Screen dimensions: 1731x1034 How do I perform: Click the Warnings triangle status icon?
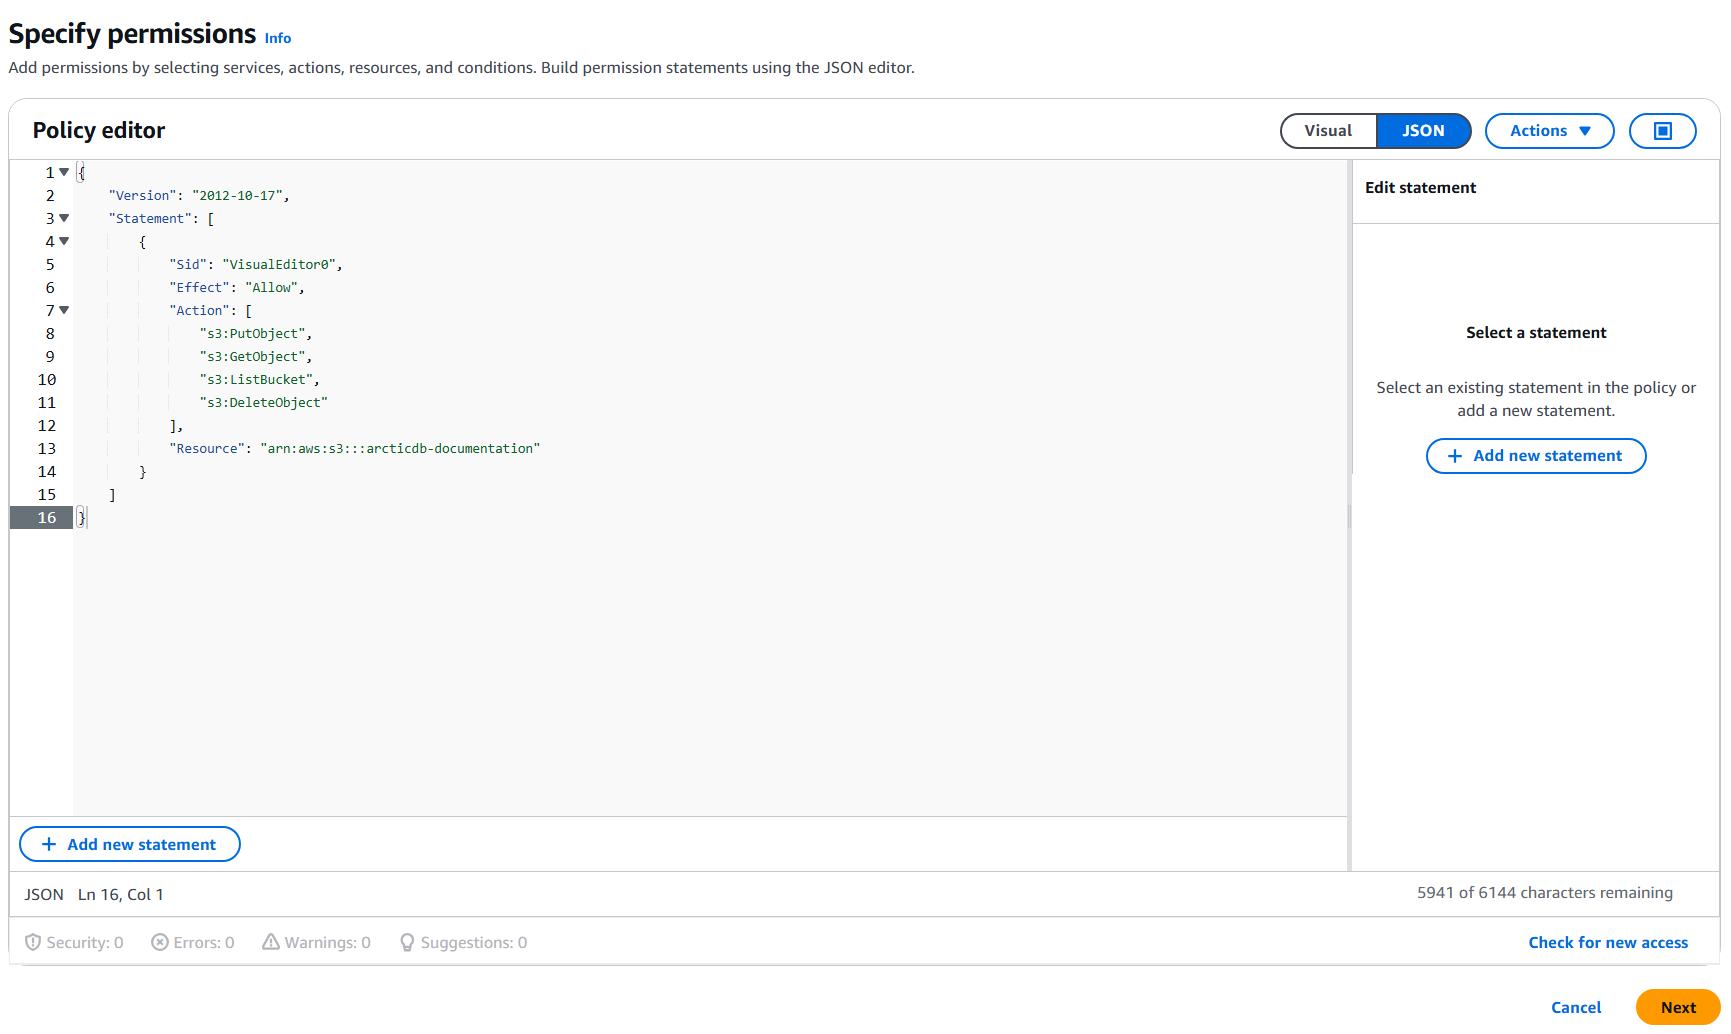click(x=271, y=942)
